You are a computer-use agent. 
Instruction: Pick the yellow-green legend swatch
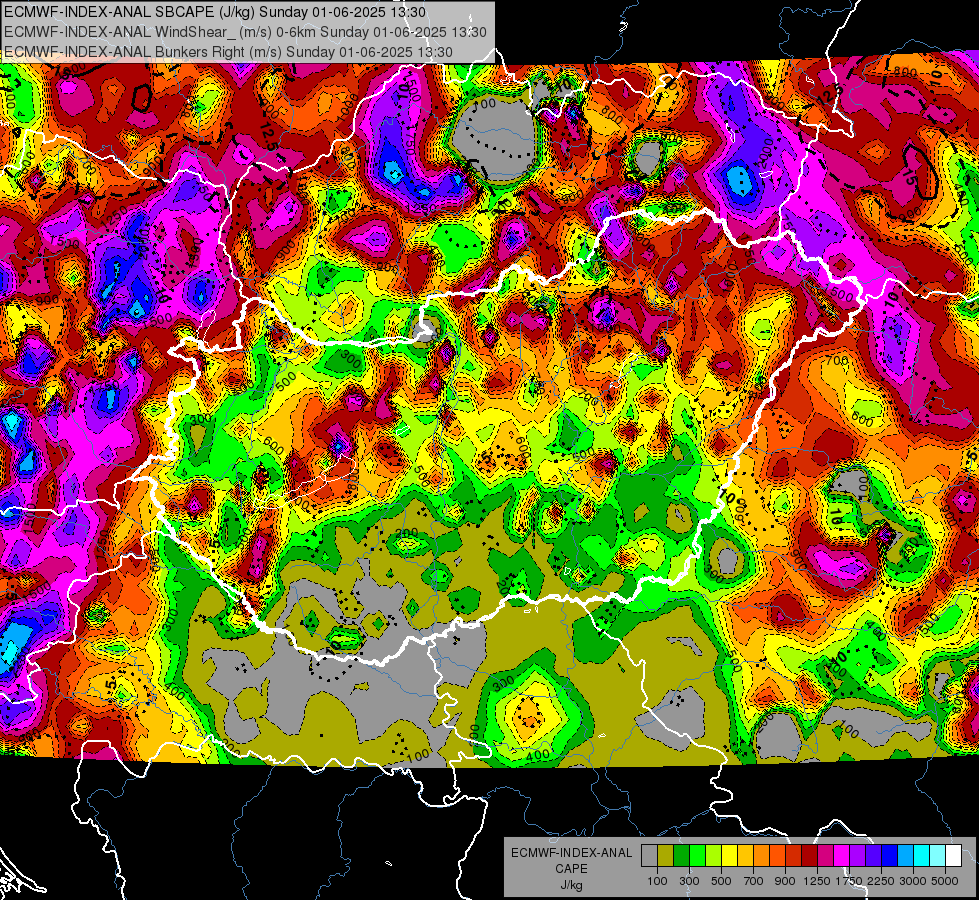[714, 855]
